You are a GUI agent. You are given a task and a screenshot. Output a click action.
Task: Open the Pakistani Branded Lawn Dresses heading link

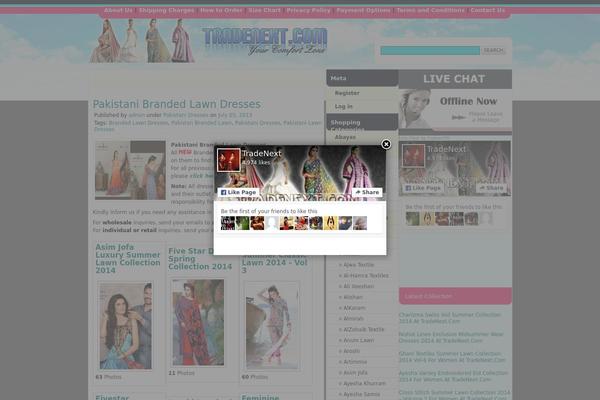(x=177, y=104)
